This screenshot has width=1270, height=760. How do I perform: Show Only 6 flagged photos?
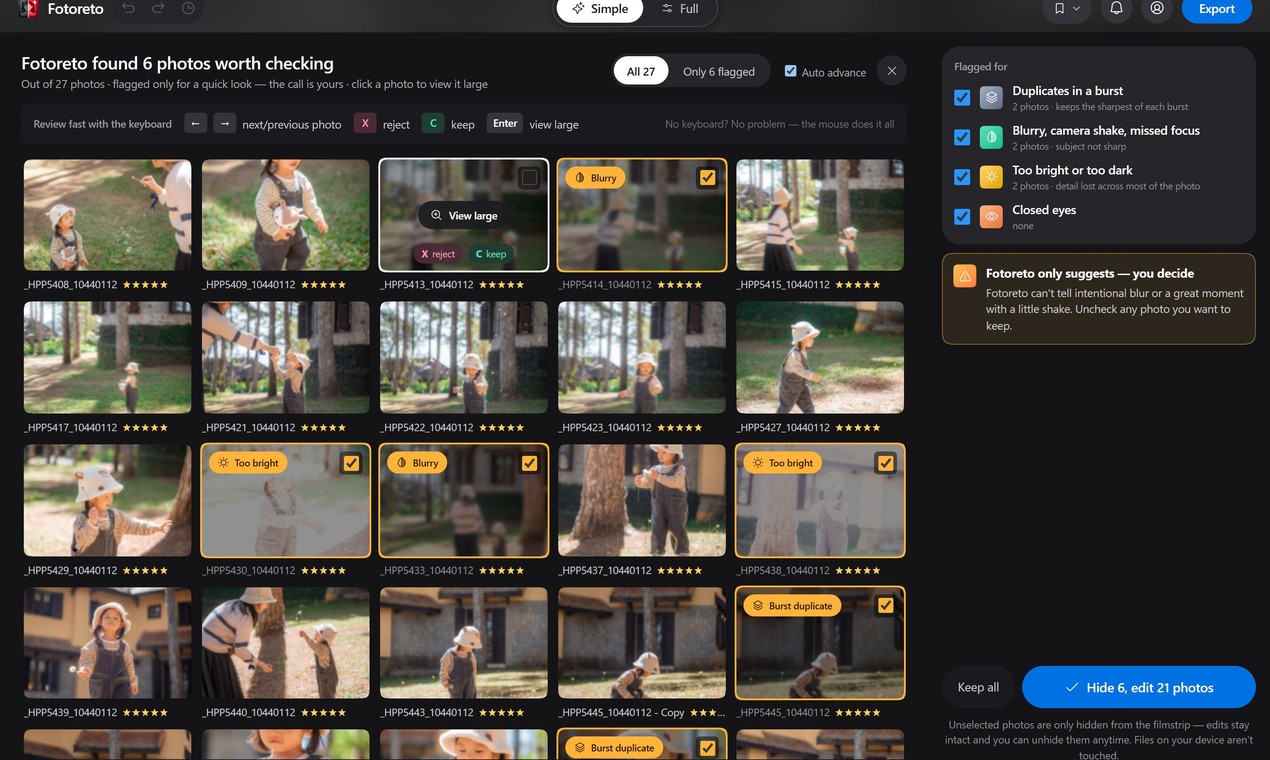click(x=719, y=71)
